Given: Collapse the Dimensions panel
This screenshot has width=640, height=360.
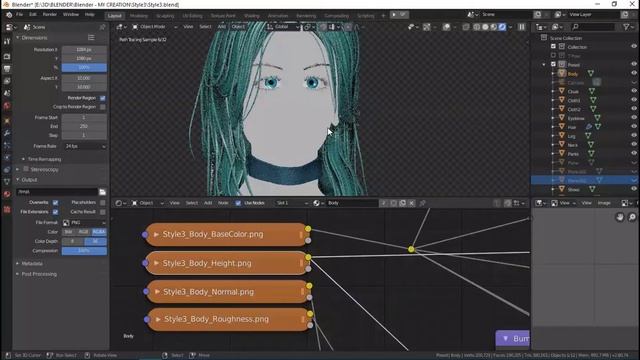Looking at the screenshot, I should [x=18, y=38].
